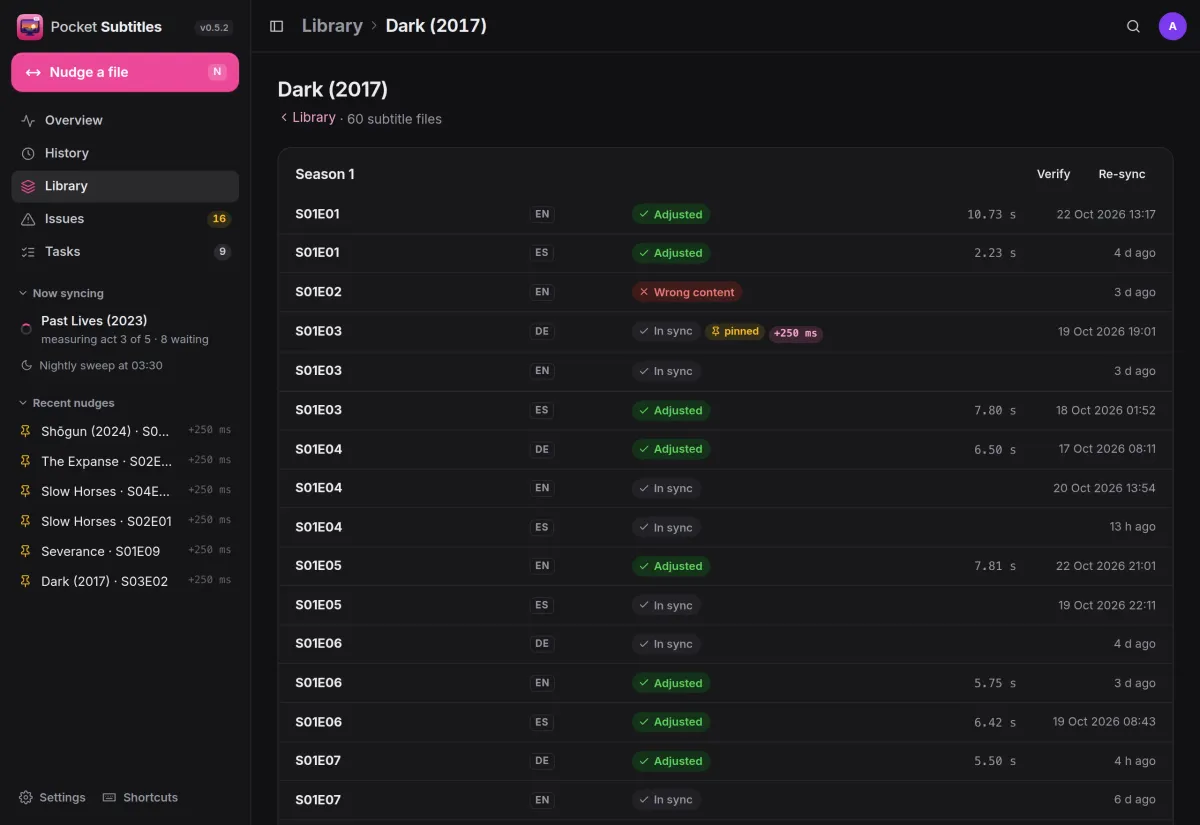Click the timestamp 20 Oct 2026 13:54
The width and height of the screenshot is (1200, 825).
tap(1104, 488)
